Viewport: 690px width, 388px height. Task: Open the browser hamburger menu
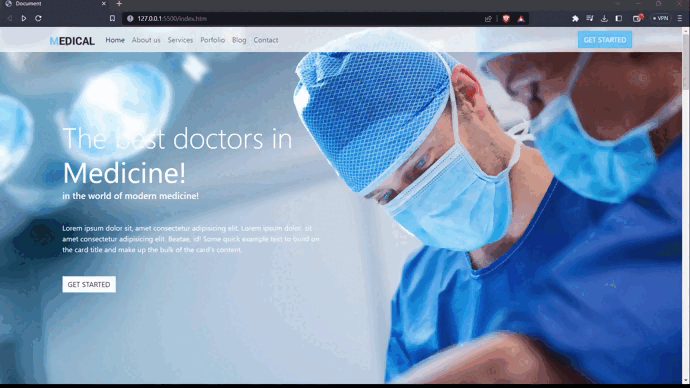pyautogui.click(x=680, y=18)
